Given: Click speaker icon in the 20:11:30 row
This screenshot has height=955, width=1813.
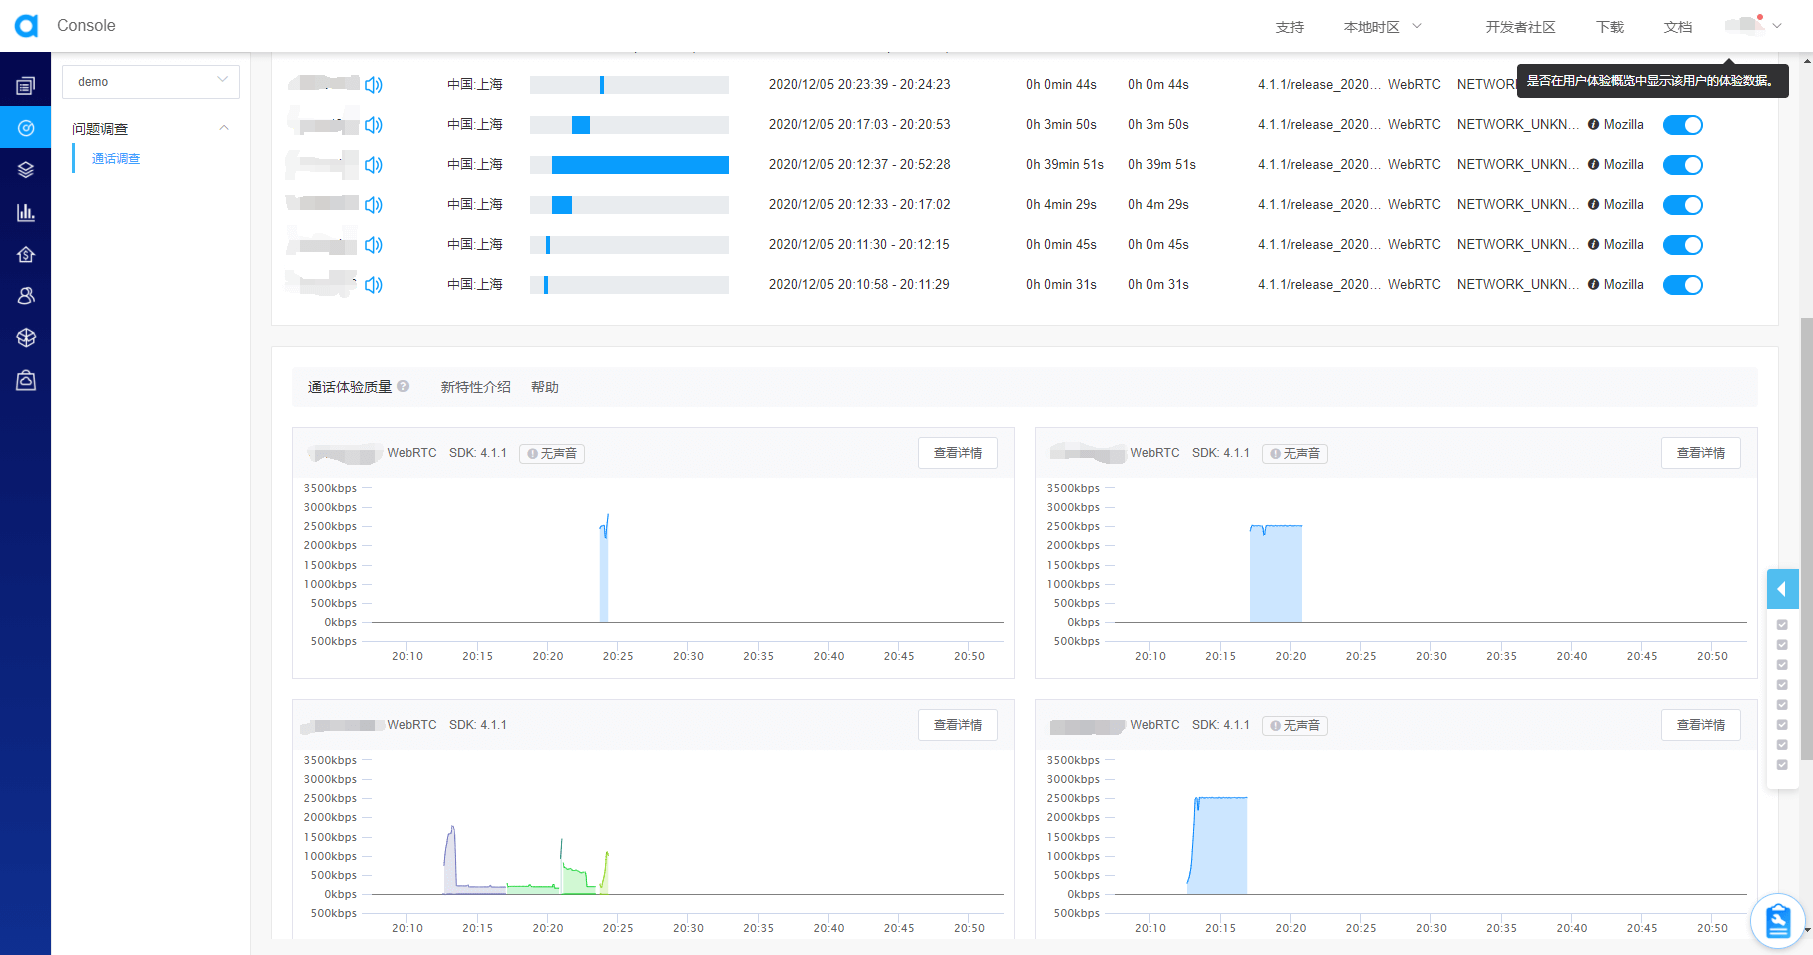Looking at the screenshot, I should 374,245.
